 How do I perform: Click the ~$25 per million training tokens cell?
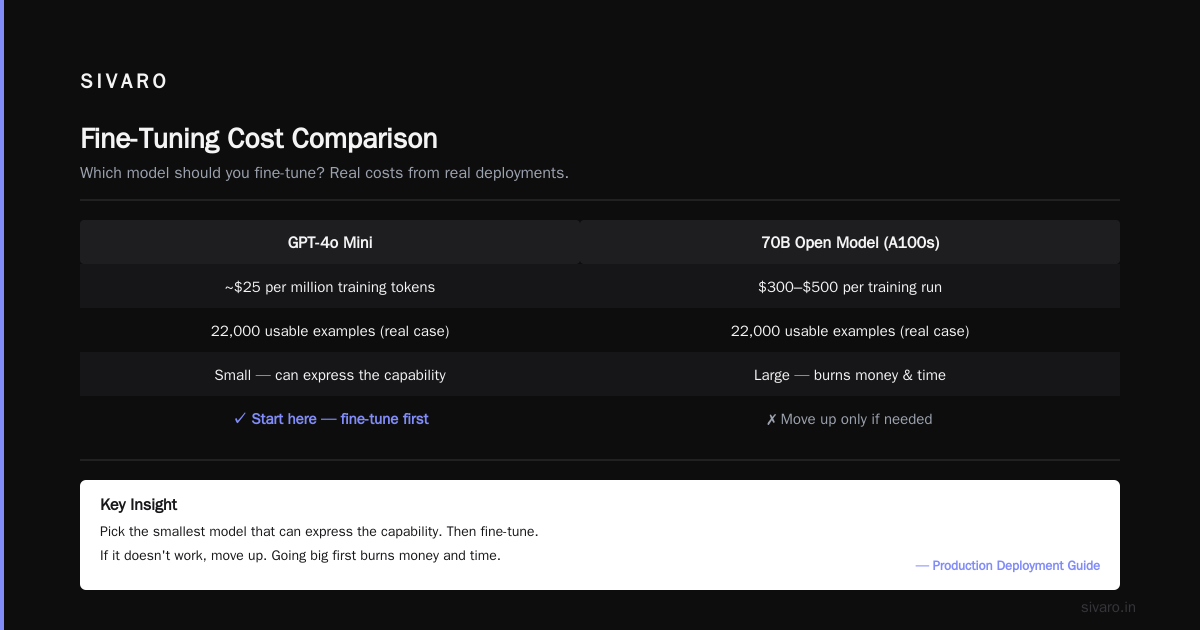tap(330, 287)
